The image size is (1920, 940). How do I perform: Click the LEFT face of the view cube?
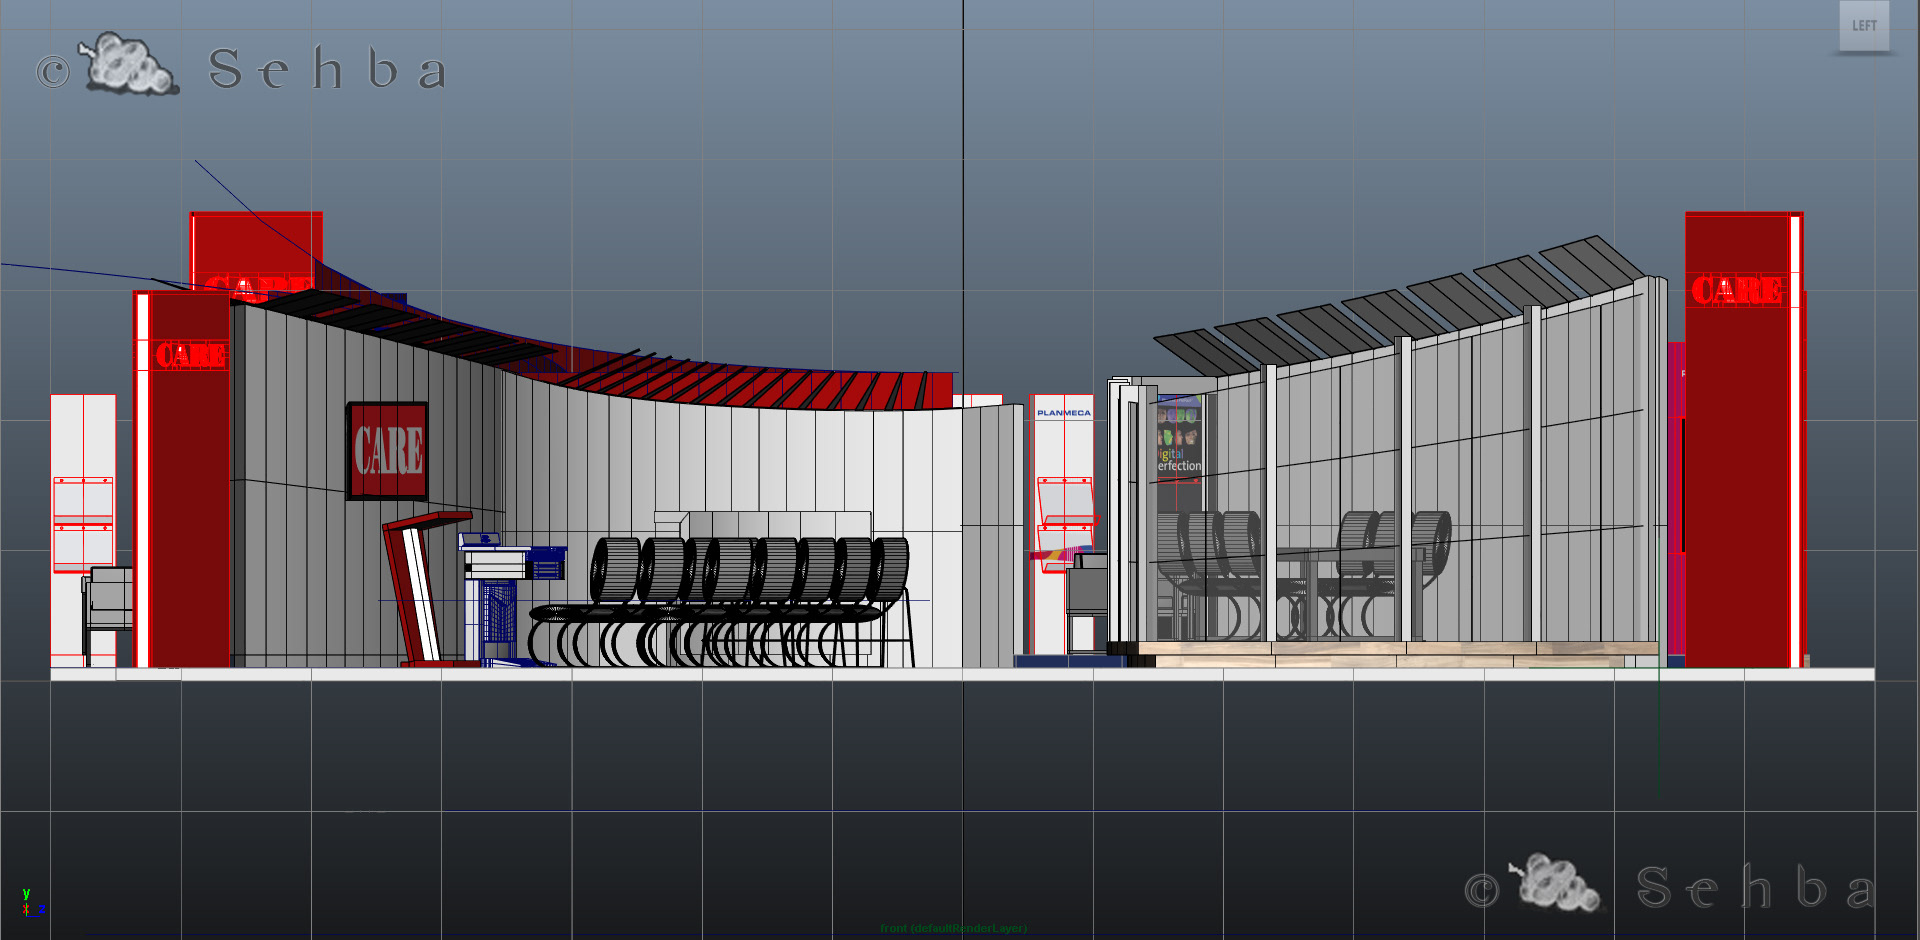(1864, 26)
